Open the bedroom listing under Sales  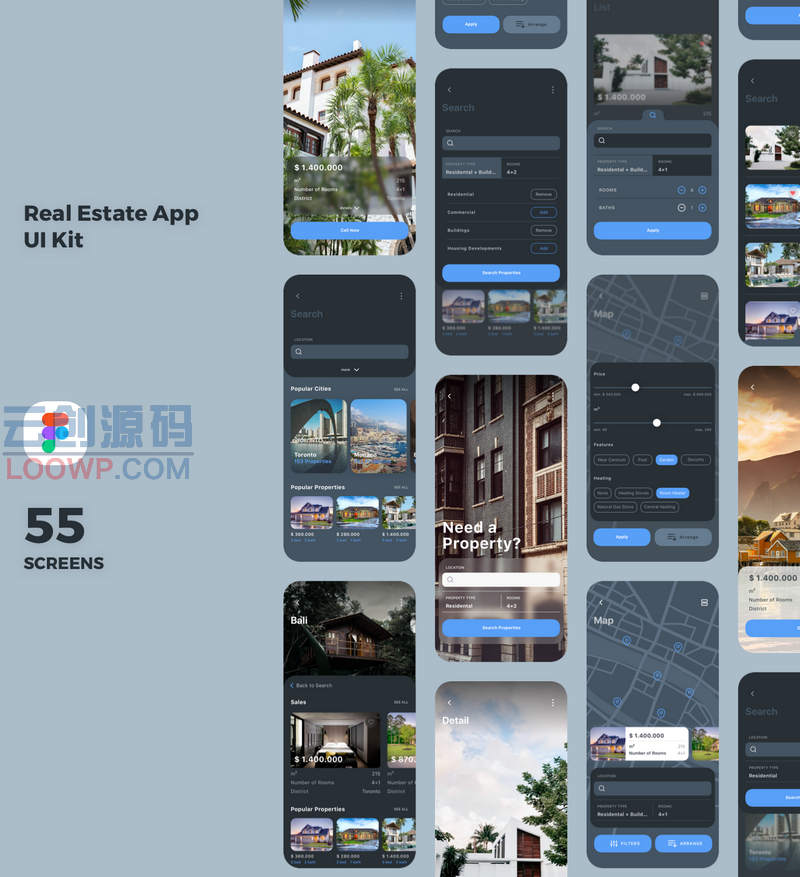click(x=336, y=740)
